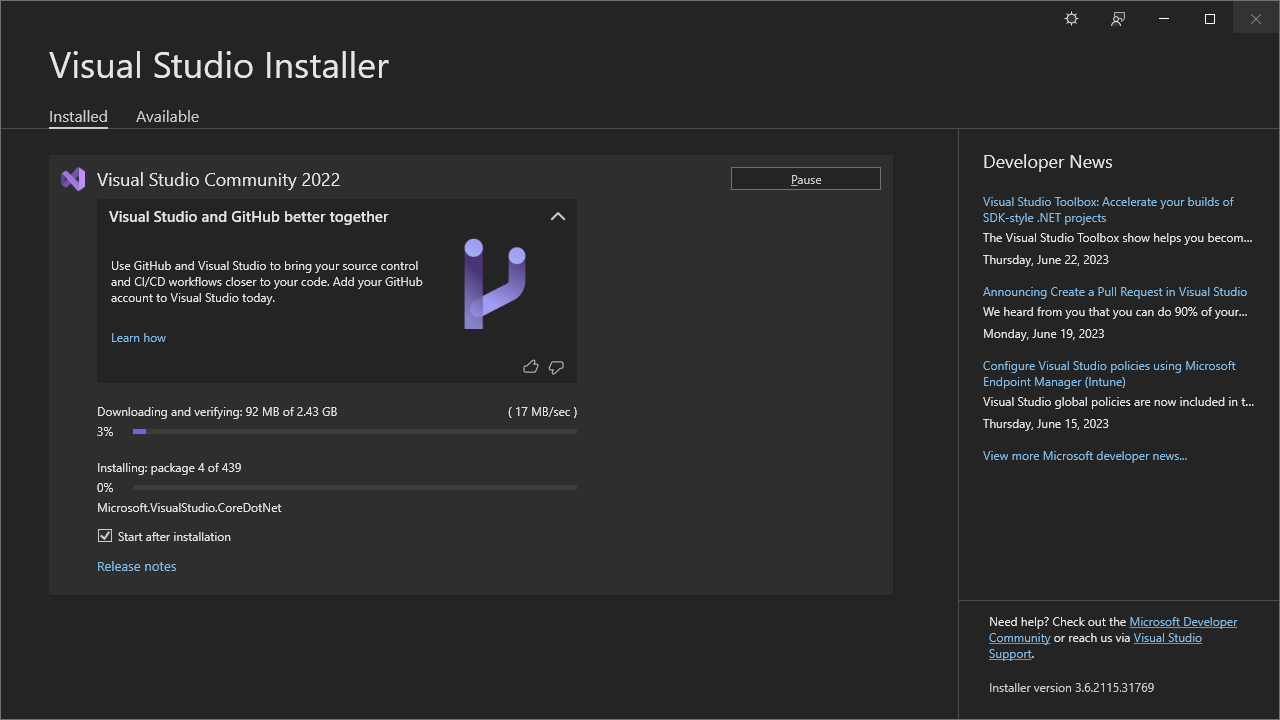The image size is (1280, 720).
Task: Open Configure Visual Studio policies article
Action: click(1109, 373)
